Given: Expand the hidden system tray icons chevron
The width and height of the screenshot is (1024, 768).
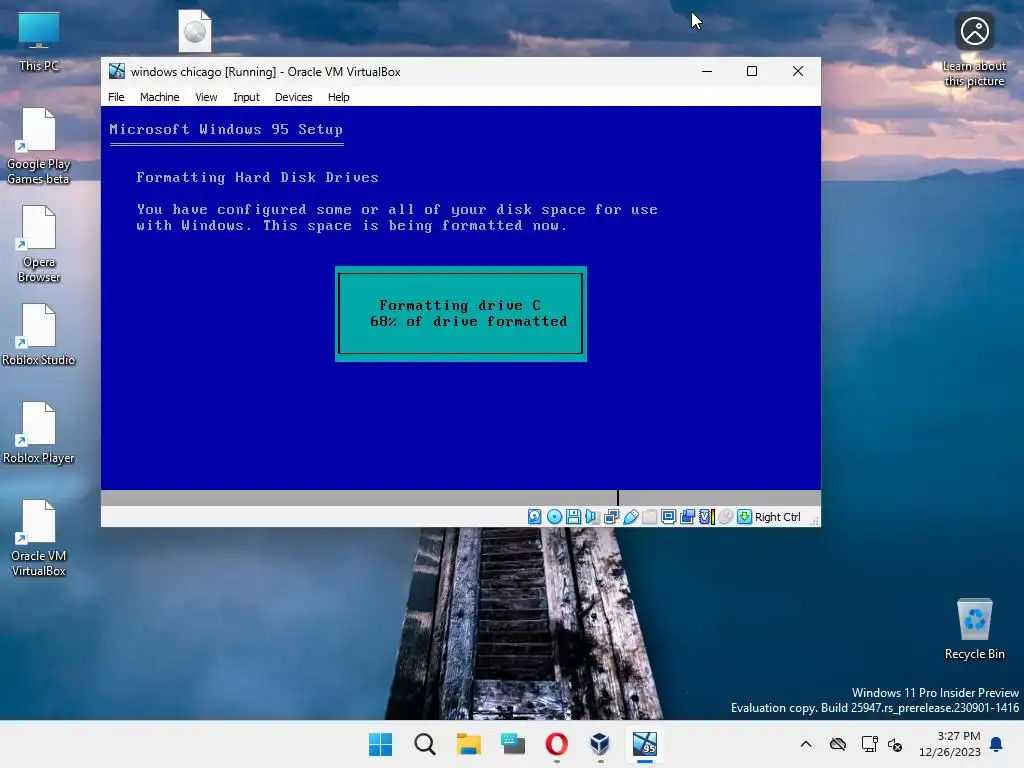Looking at the screenshot, I should click(x=806, y=744).
